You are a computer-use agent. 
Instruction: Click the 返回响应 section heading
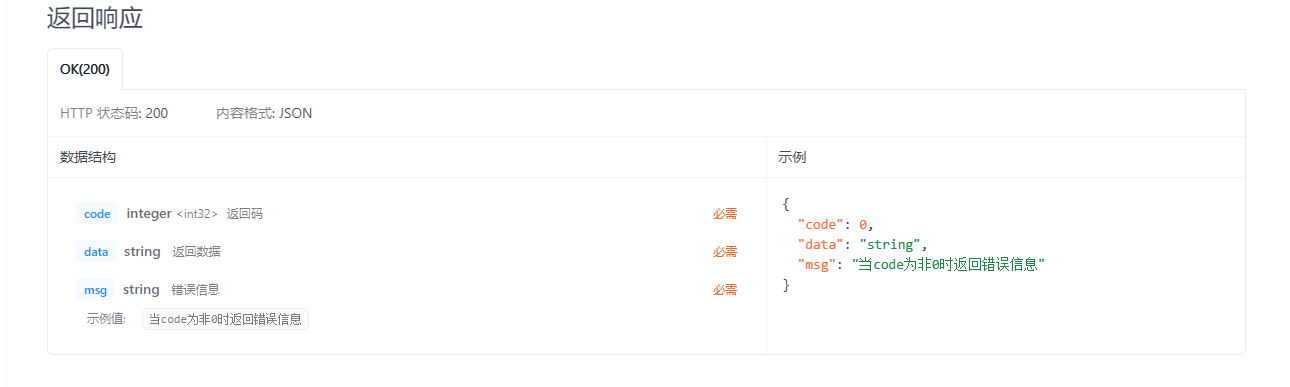pyautogui.click(x=95, y=18)
